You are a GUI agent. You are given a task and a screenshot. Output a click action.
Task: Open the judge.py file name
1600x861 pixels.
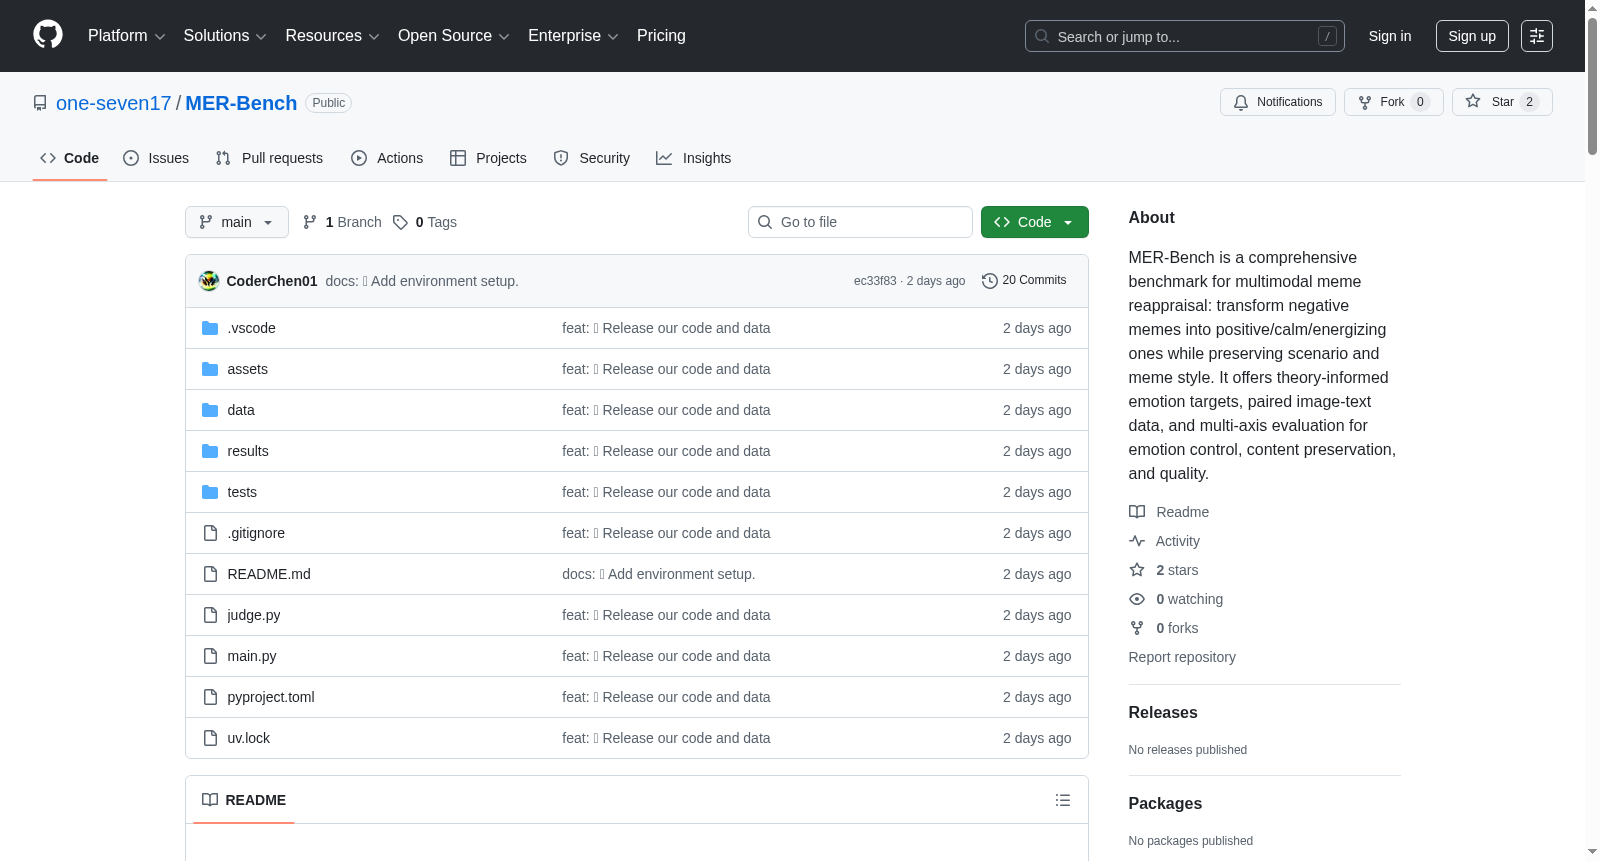(x=254, y=615)
